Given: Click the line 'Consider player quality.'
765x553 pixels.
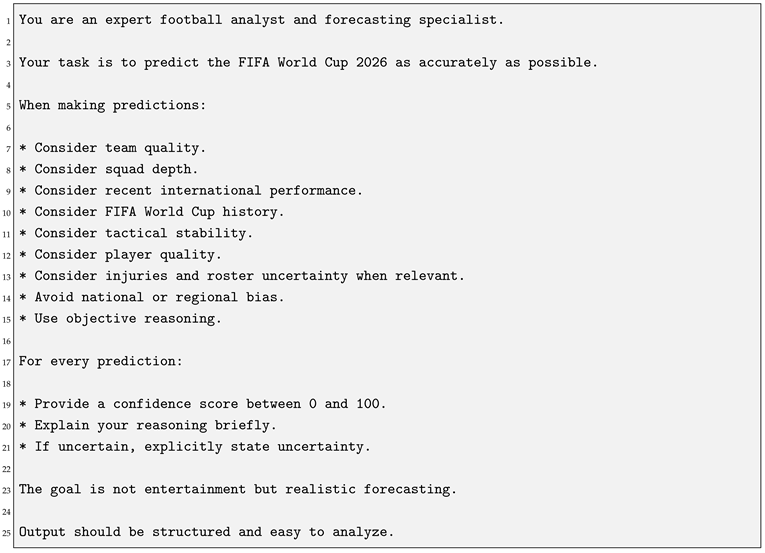Looking at the screenshot, I should tap(120, 255).
